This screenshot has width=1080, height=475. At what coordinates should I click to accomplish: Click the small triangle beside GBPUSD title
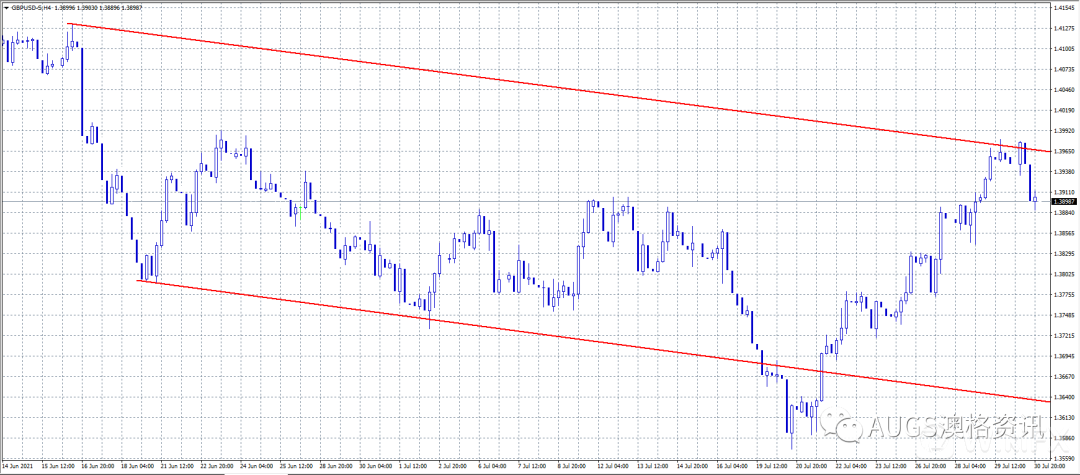point(6,6)
